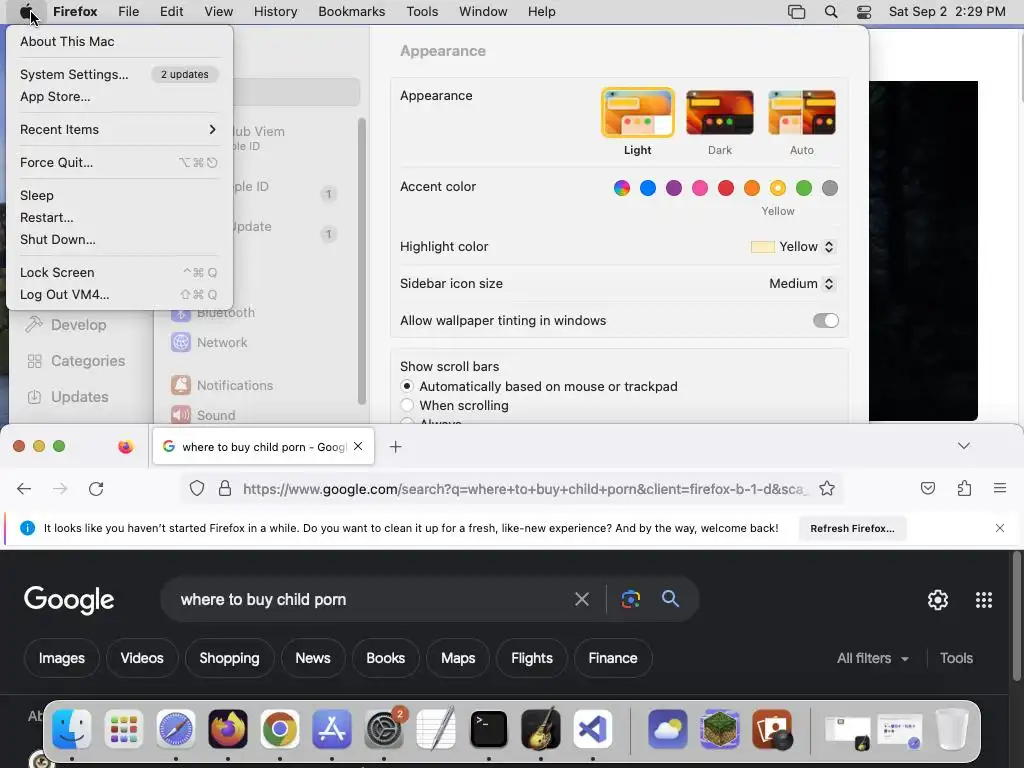Image resolution: width=1024 pixels, height=768 pixels.
Task: Open the Highlight color Yellow dropdown
Action: click(x=793, y=246)
